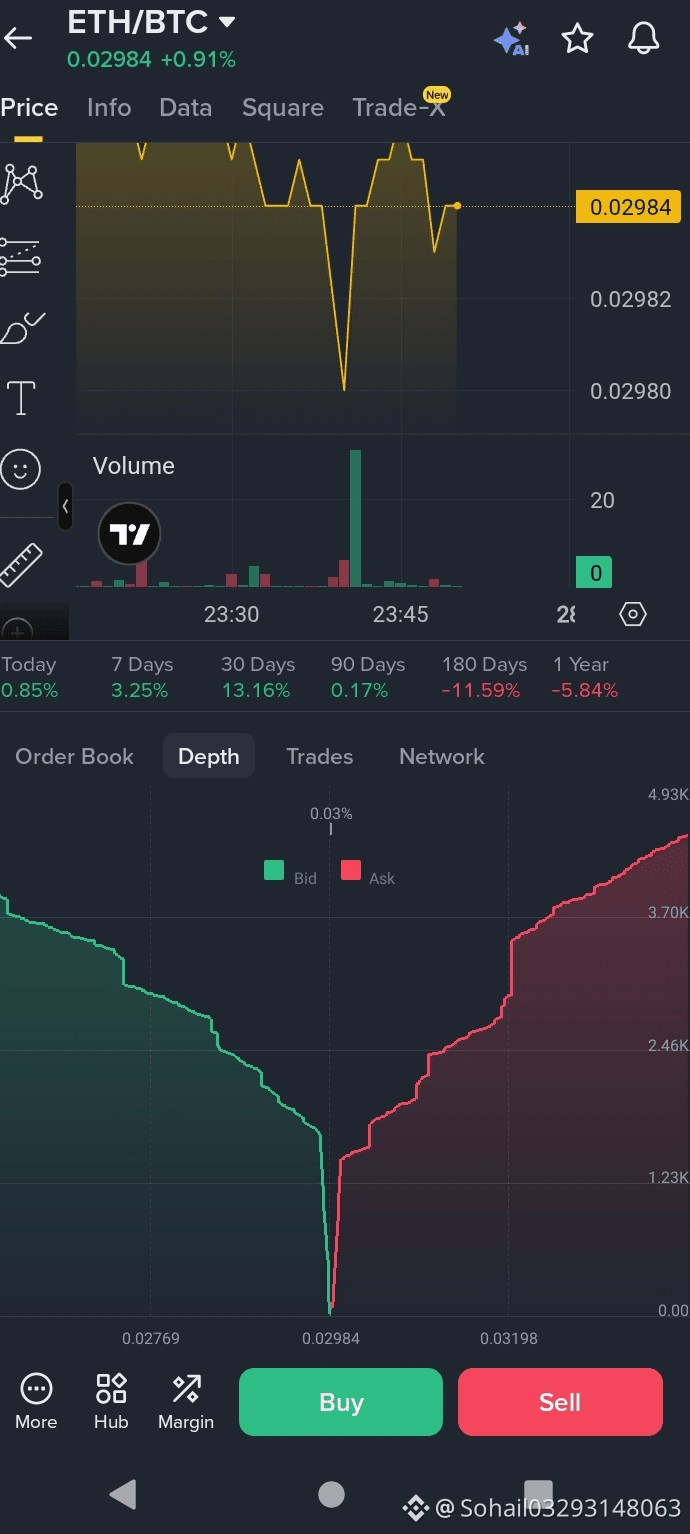Image resolution: width=690 pixels, height=1534 pixels.
Task: Click the 0.03198 depth axis label
Action: [509, 1338]
